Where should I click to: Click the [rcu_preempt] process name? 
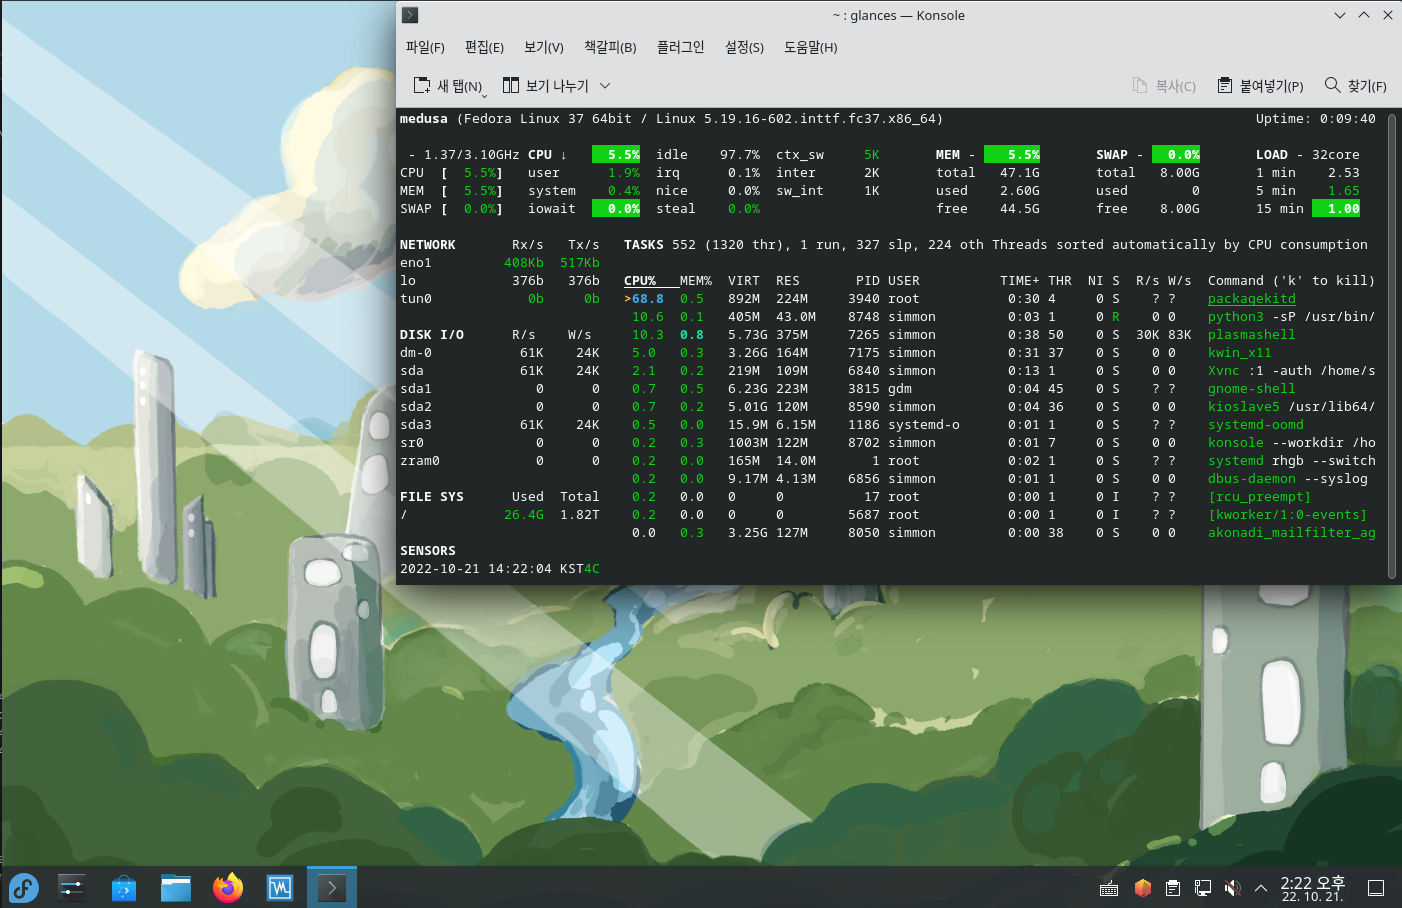(x=1260, y=497)
